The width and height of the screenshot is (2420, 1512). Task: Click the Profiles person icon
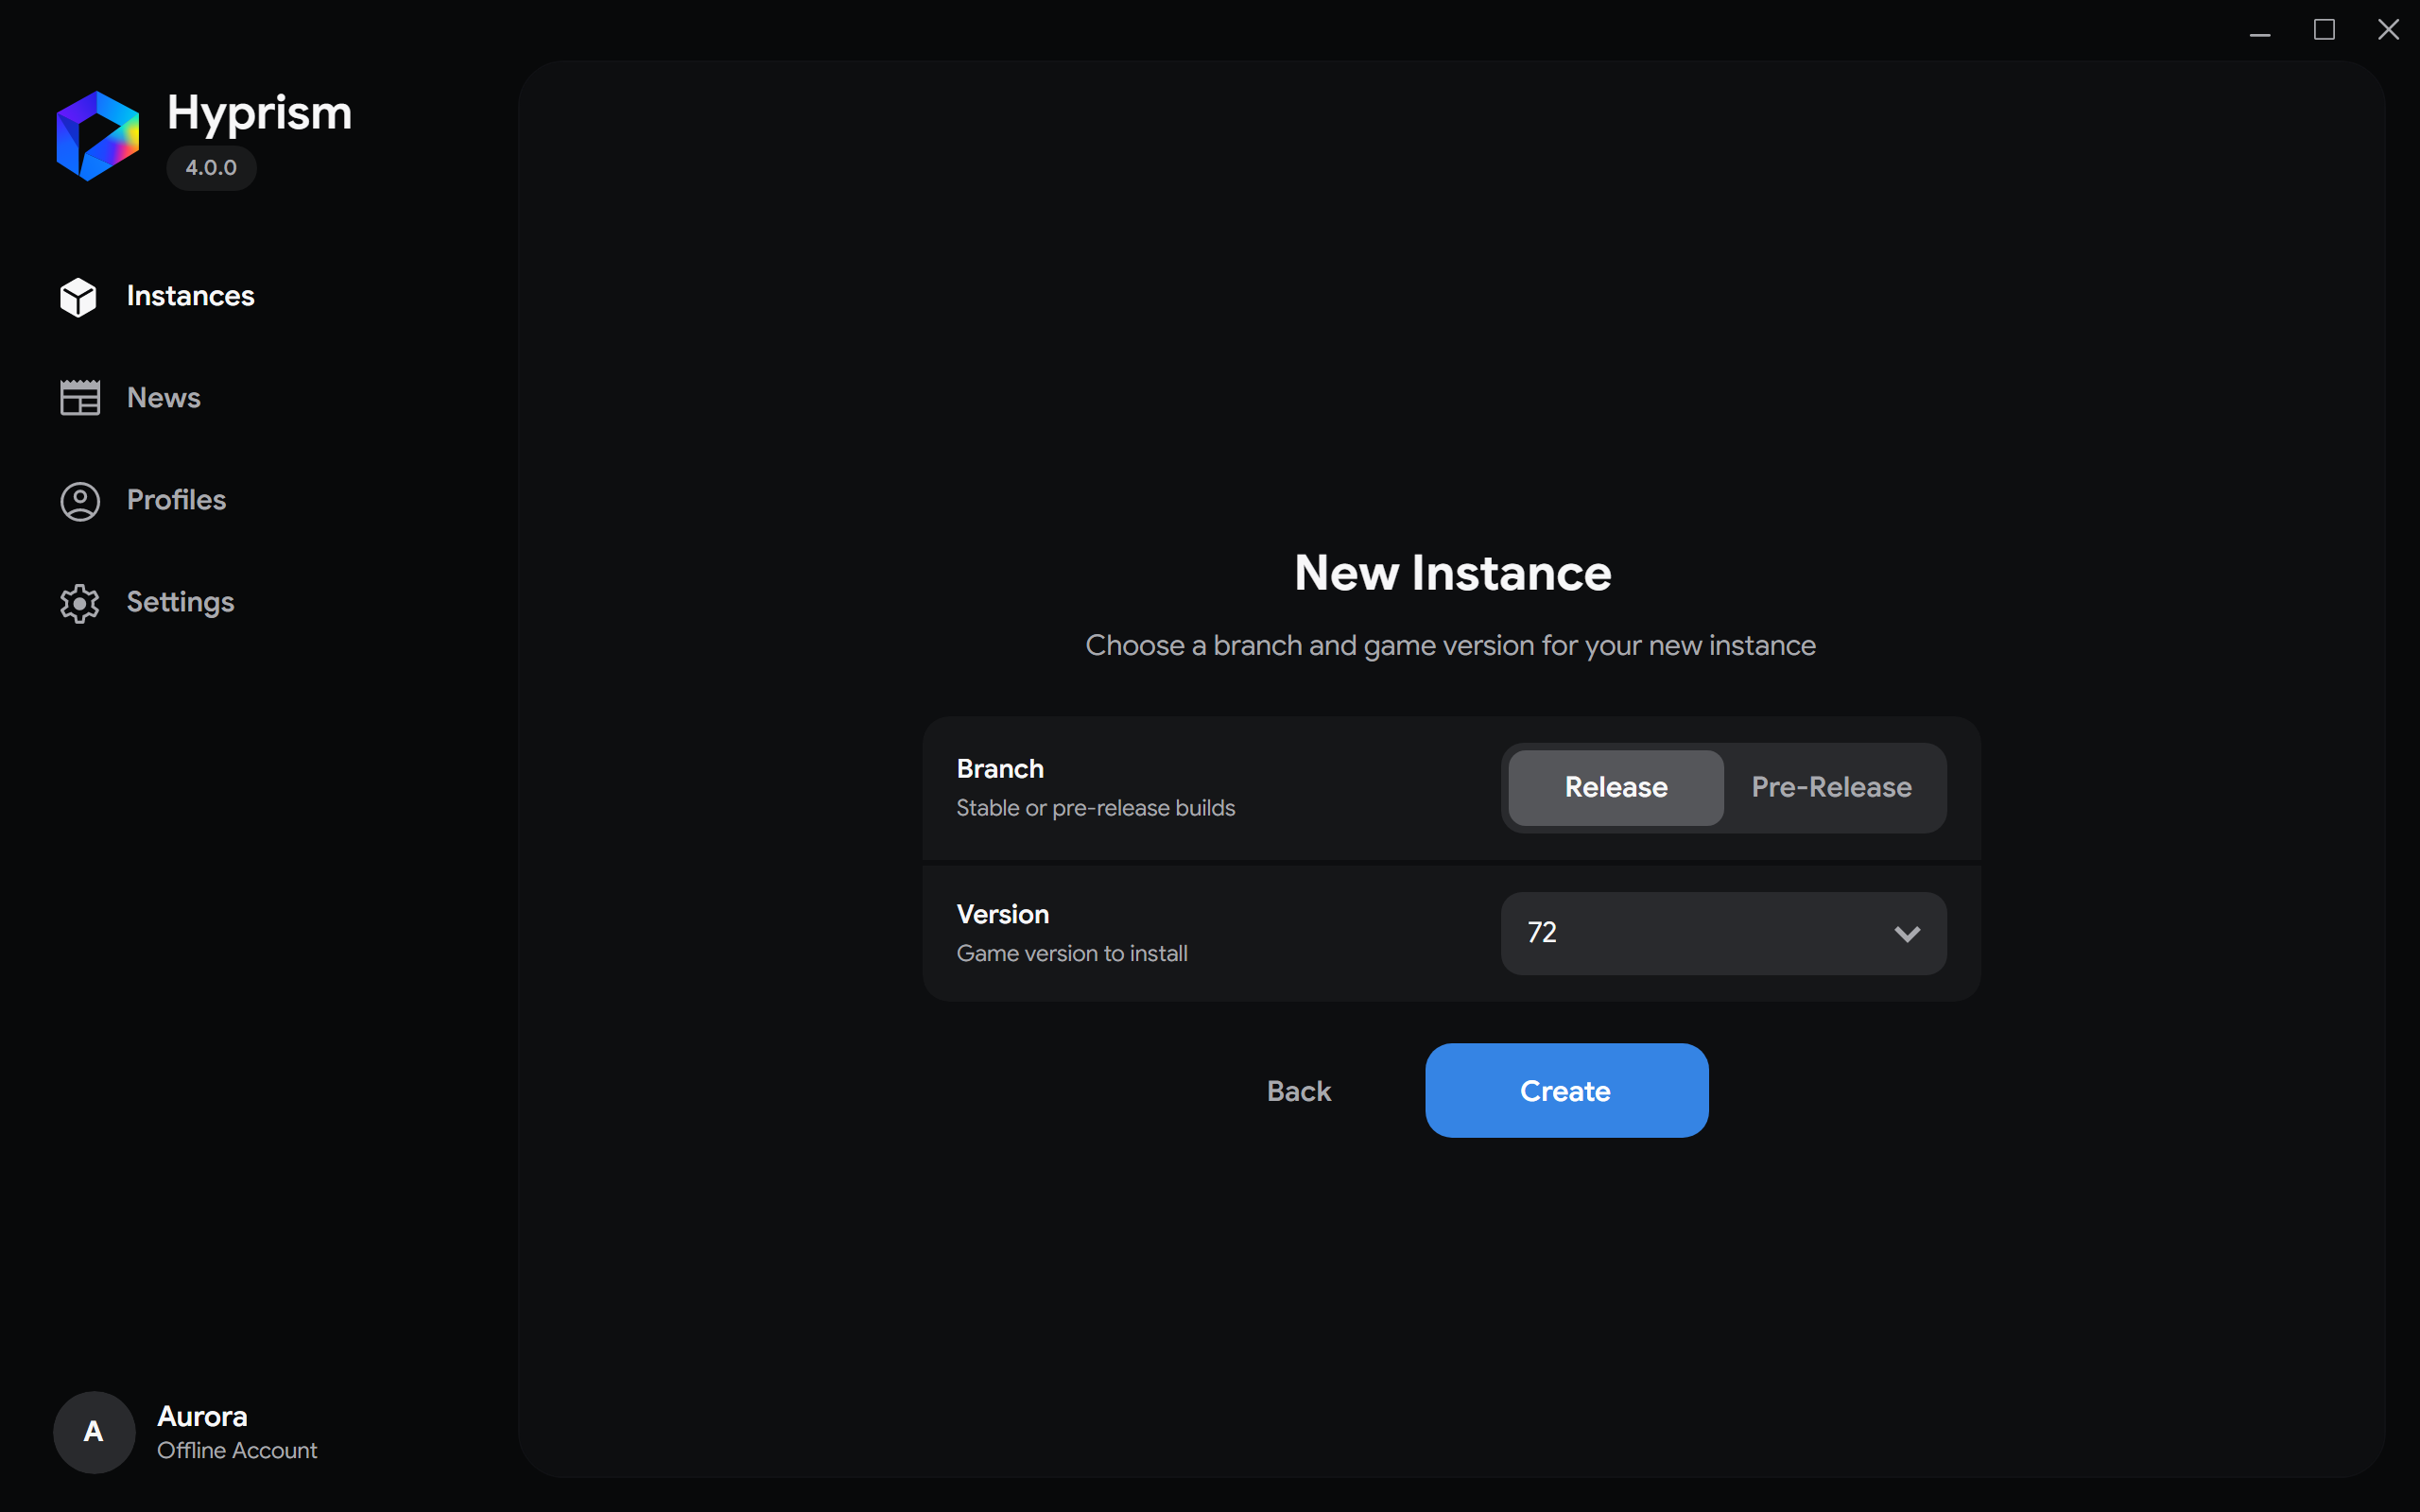point(80,501)
